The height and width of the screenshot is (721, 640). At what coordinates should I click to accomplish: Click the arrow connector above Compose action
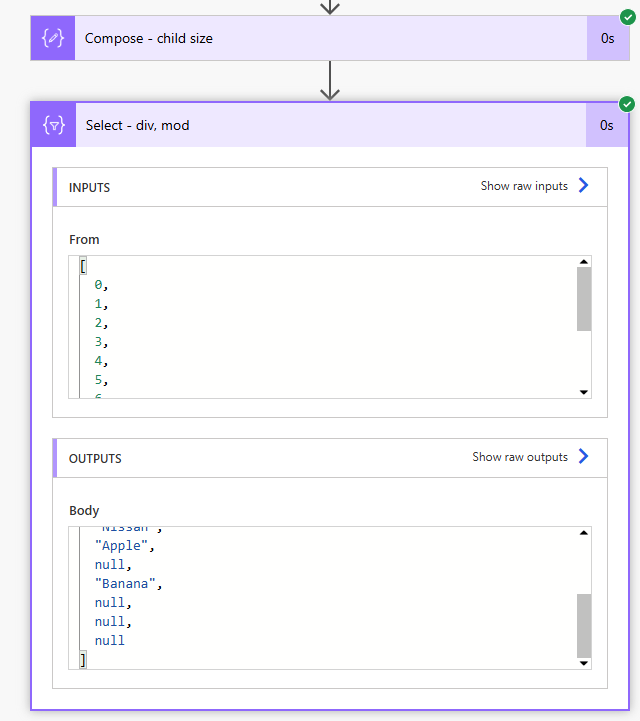(x=330, y=7)
